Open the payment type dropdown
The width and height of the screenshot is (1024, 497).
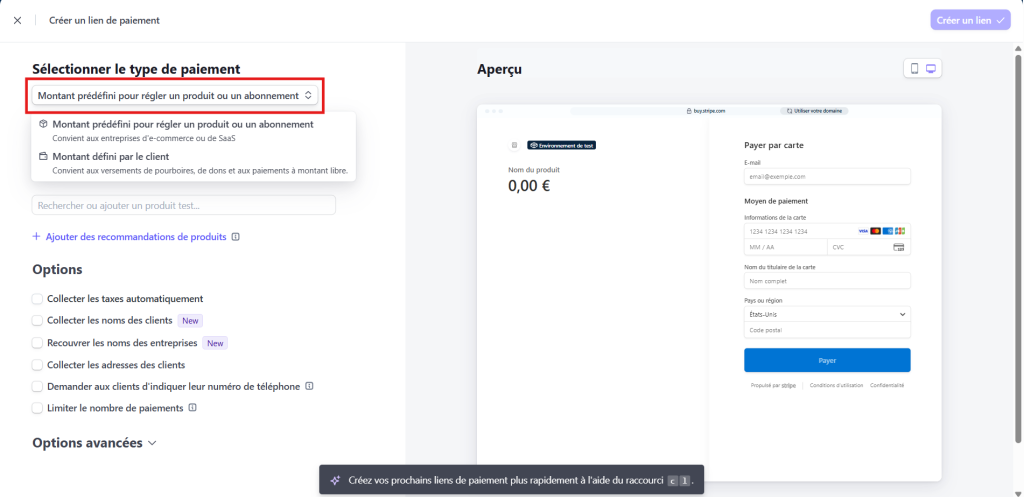176,95
